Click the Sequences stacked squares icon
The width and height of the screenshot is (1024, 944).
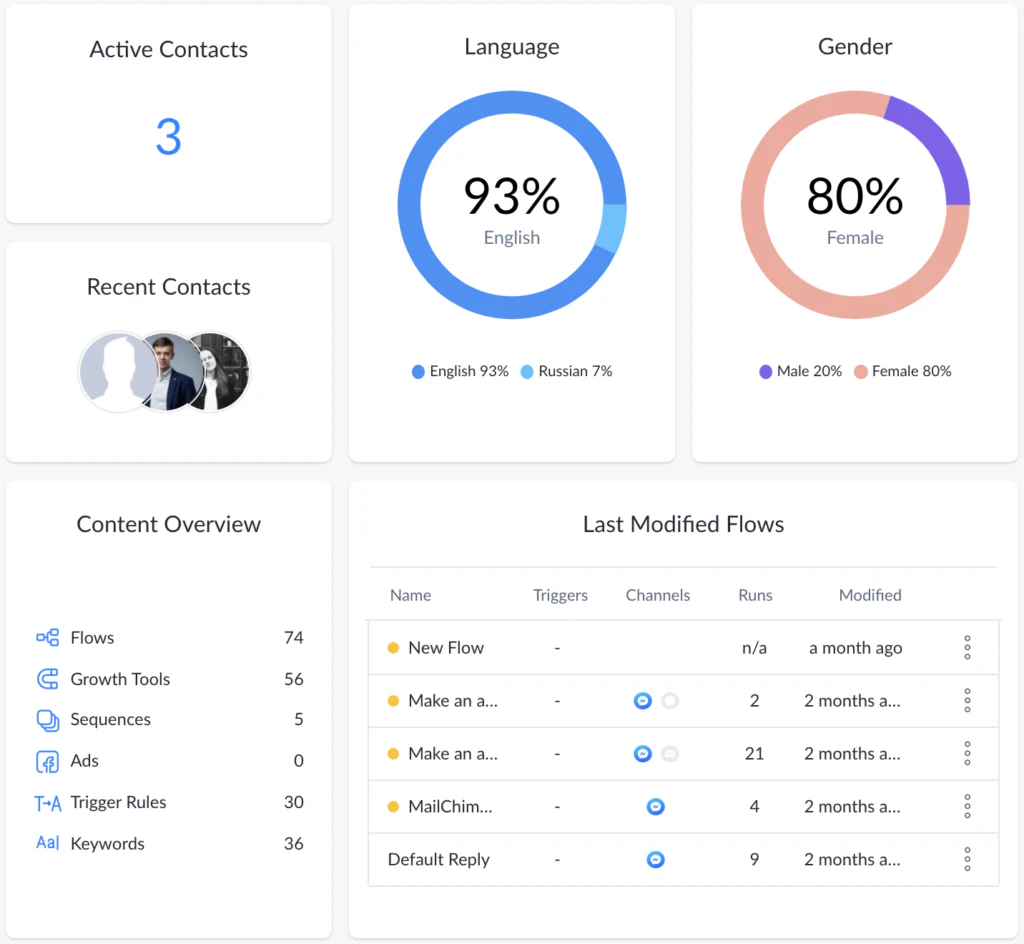pyautogui.click(x=47, y=720)
